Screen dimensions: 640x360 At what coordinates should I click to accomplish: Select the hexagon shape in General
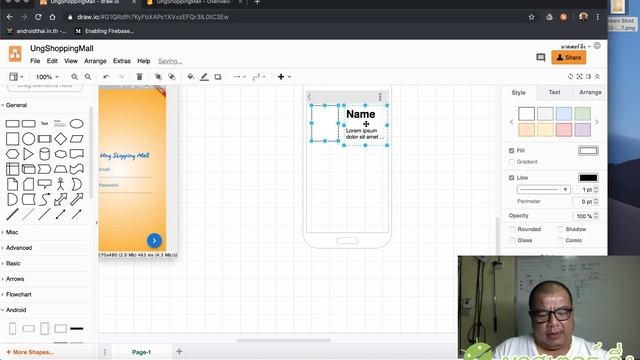click(12, 154)
